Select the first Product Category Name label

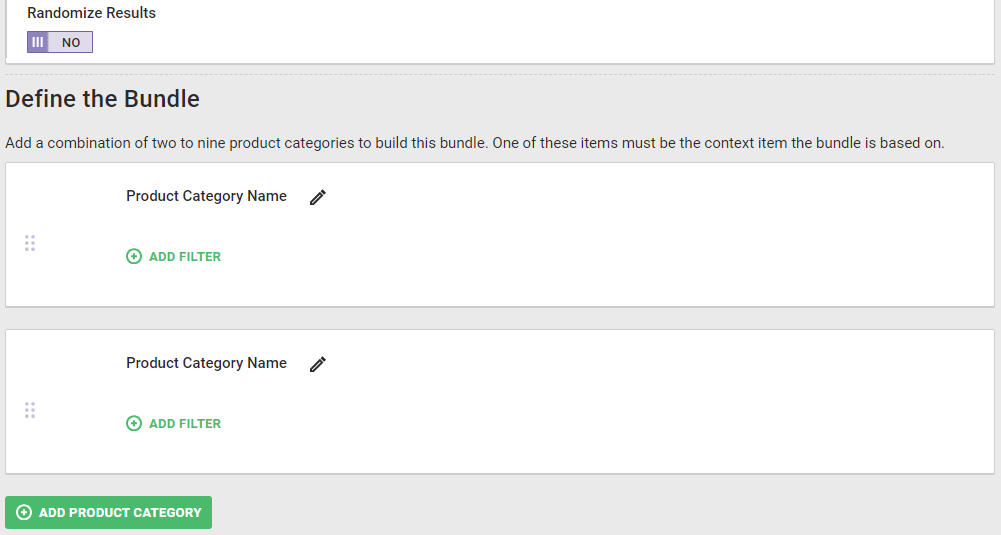tap(206, 196)
